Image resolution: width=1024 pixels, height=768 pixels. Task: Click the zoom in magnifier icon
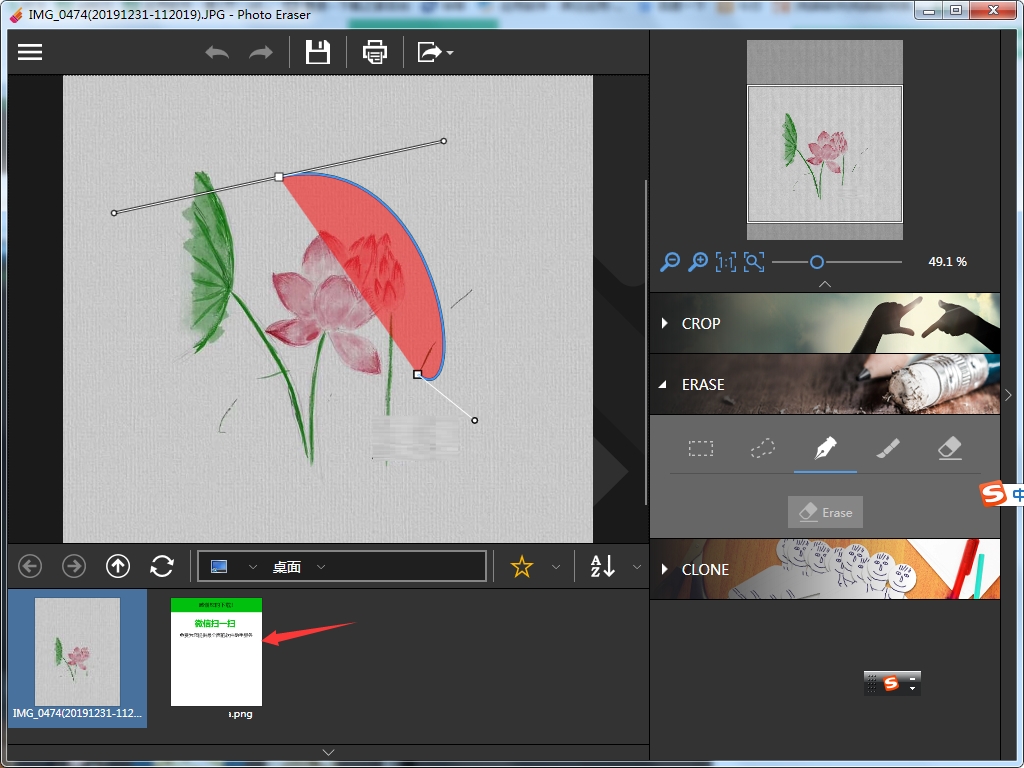tap(698, 262)
